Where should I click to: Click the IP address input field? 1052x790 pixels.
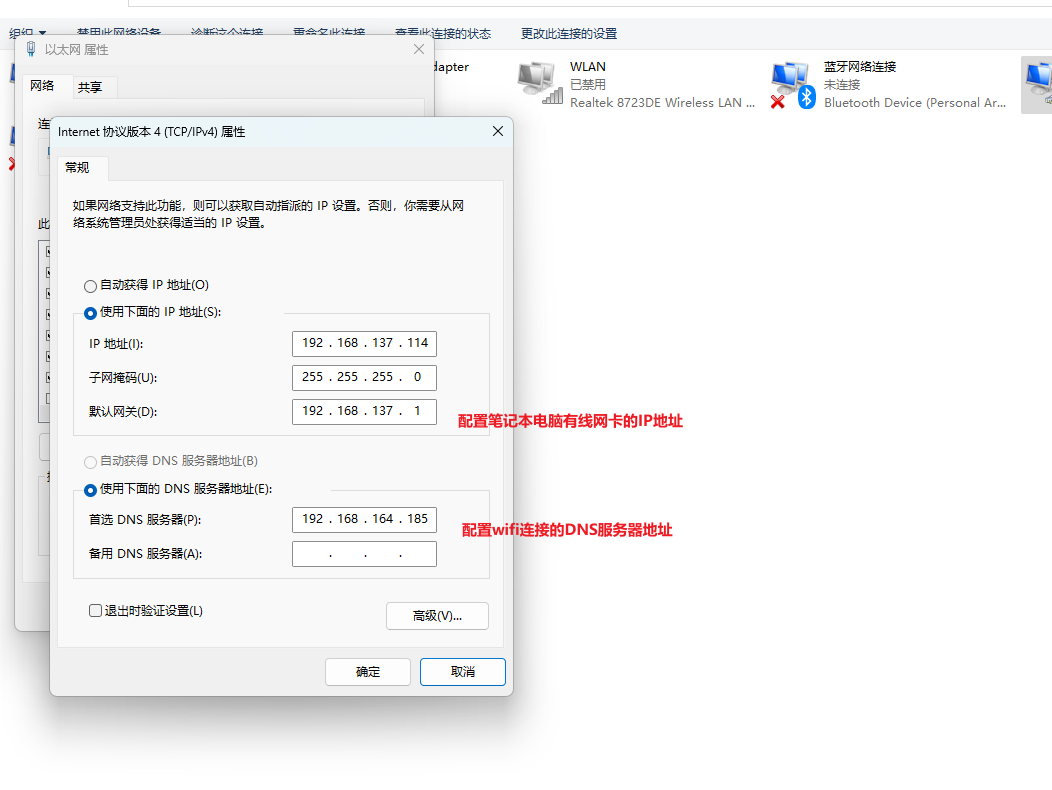364,343
